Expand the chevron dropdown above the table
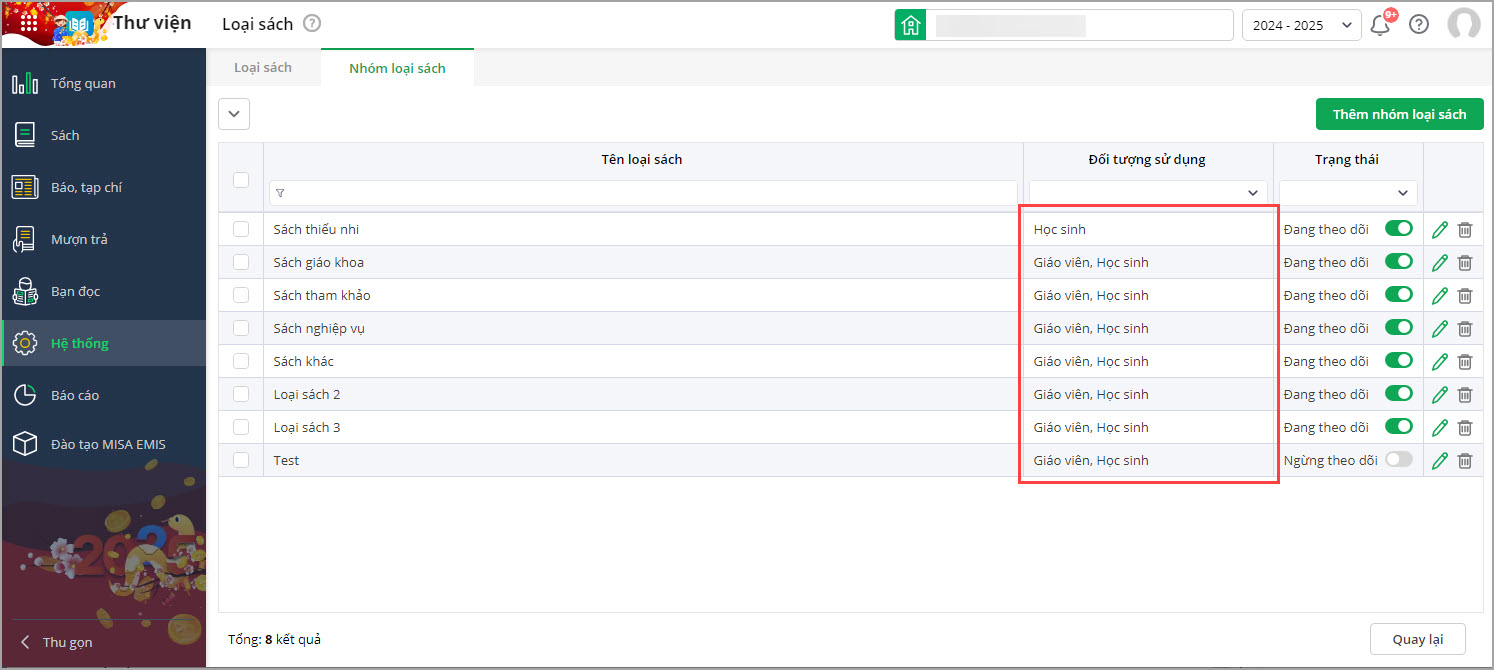Viewport: 1494px width, 670px height. (234, 114)
